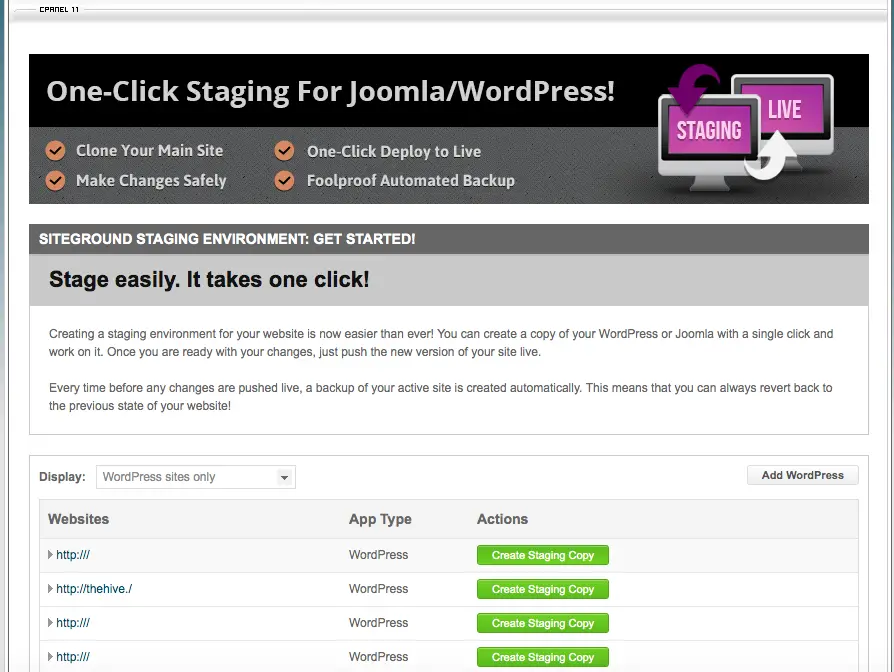Screen dimensions: 894x672
Task: Click the STAGING monitor graphic in the banner
Action: (709, 141)
